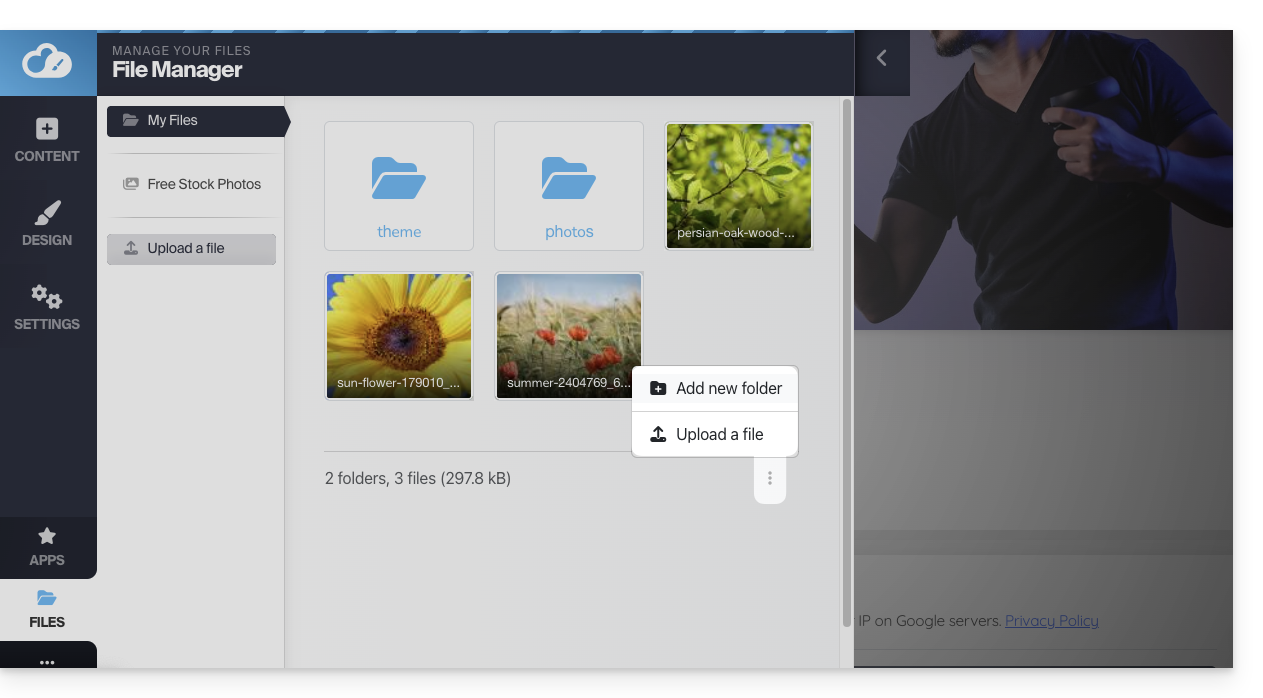This screenshot has width=1263, height=698.
Task: Click the three-dot more icon in sidebar
Action: click(47, 662)
